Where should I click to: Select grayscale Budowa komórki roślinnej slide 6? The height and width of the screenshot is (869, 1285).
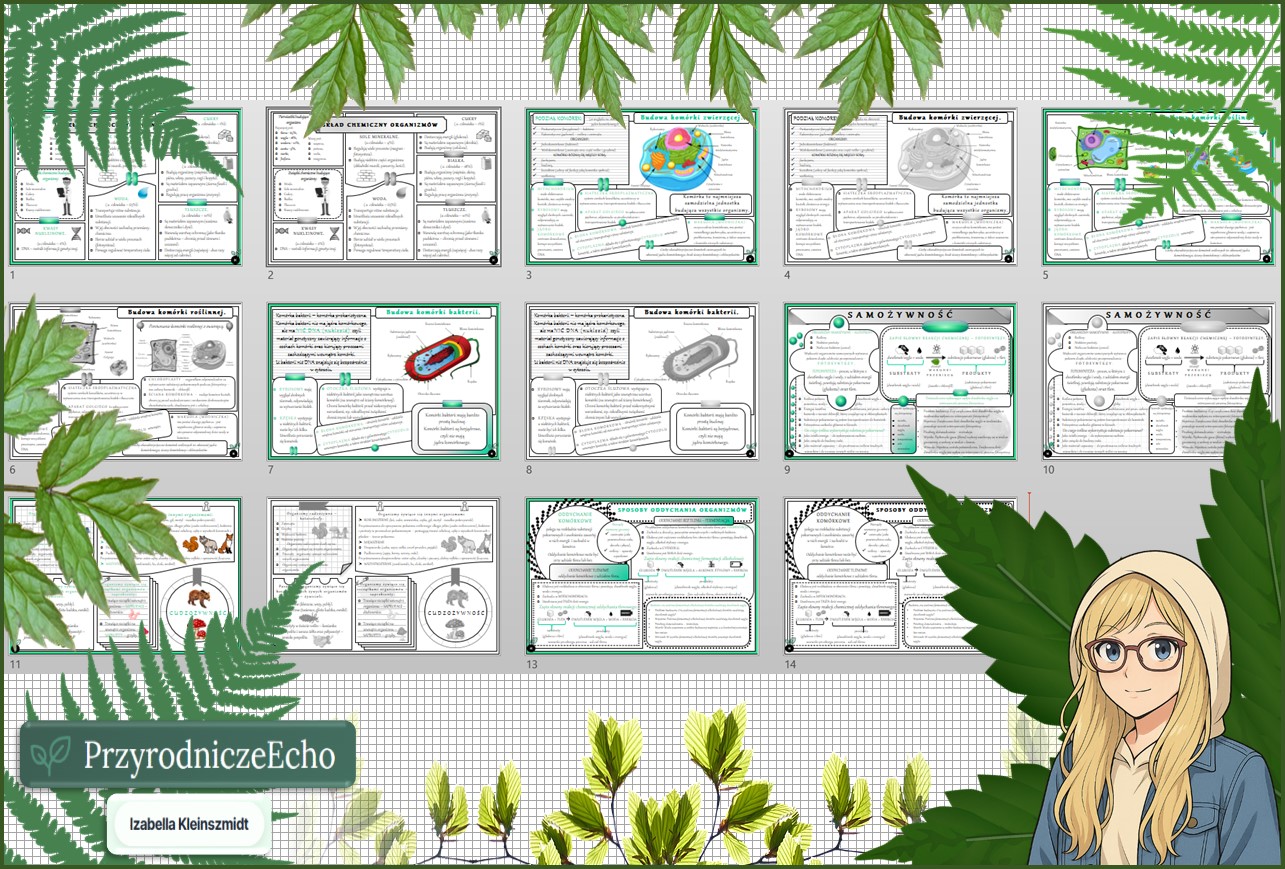(x=124, y=382)
